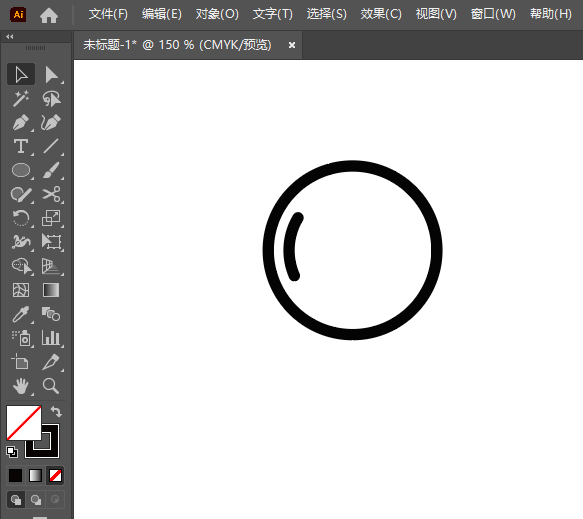Swap fill and stroke colors arrow
The width and height of the screenshot is (583, 519).
tap(56, 412)
